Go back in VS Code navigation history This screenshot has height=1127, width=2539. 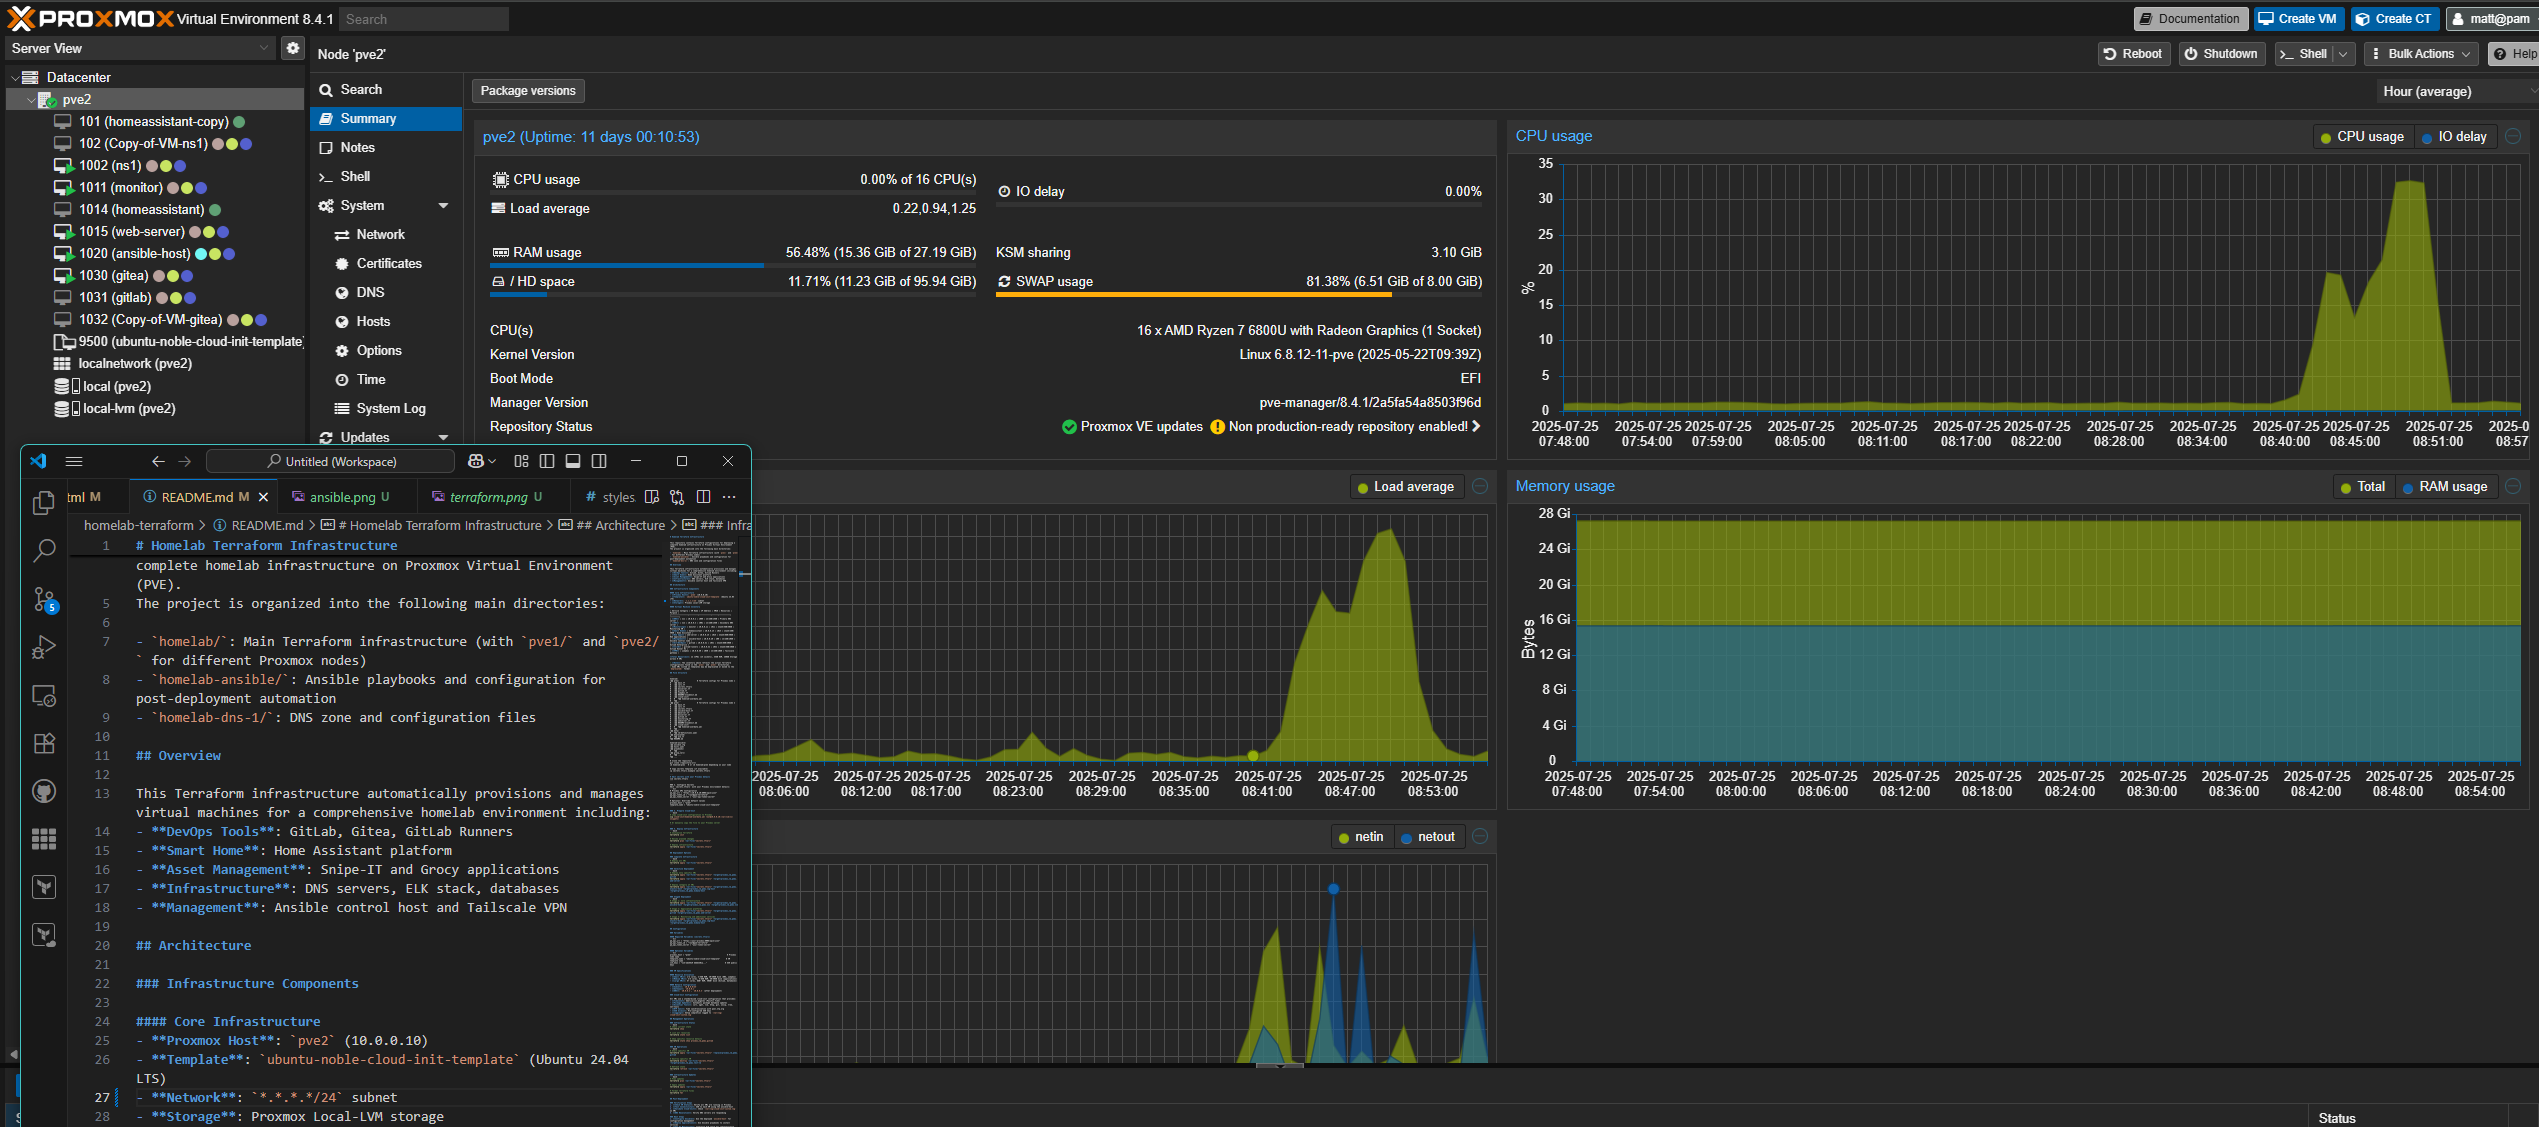click(158, 461)
